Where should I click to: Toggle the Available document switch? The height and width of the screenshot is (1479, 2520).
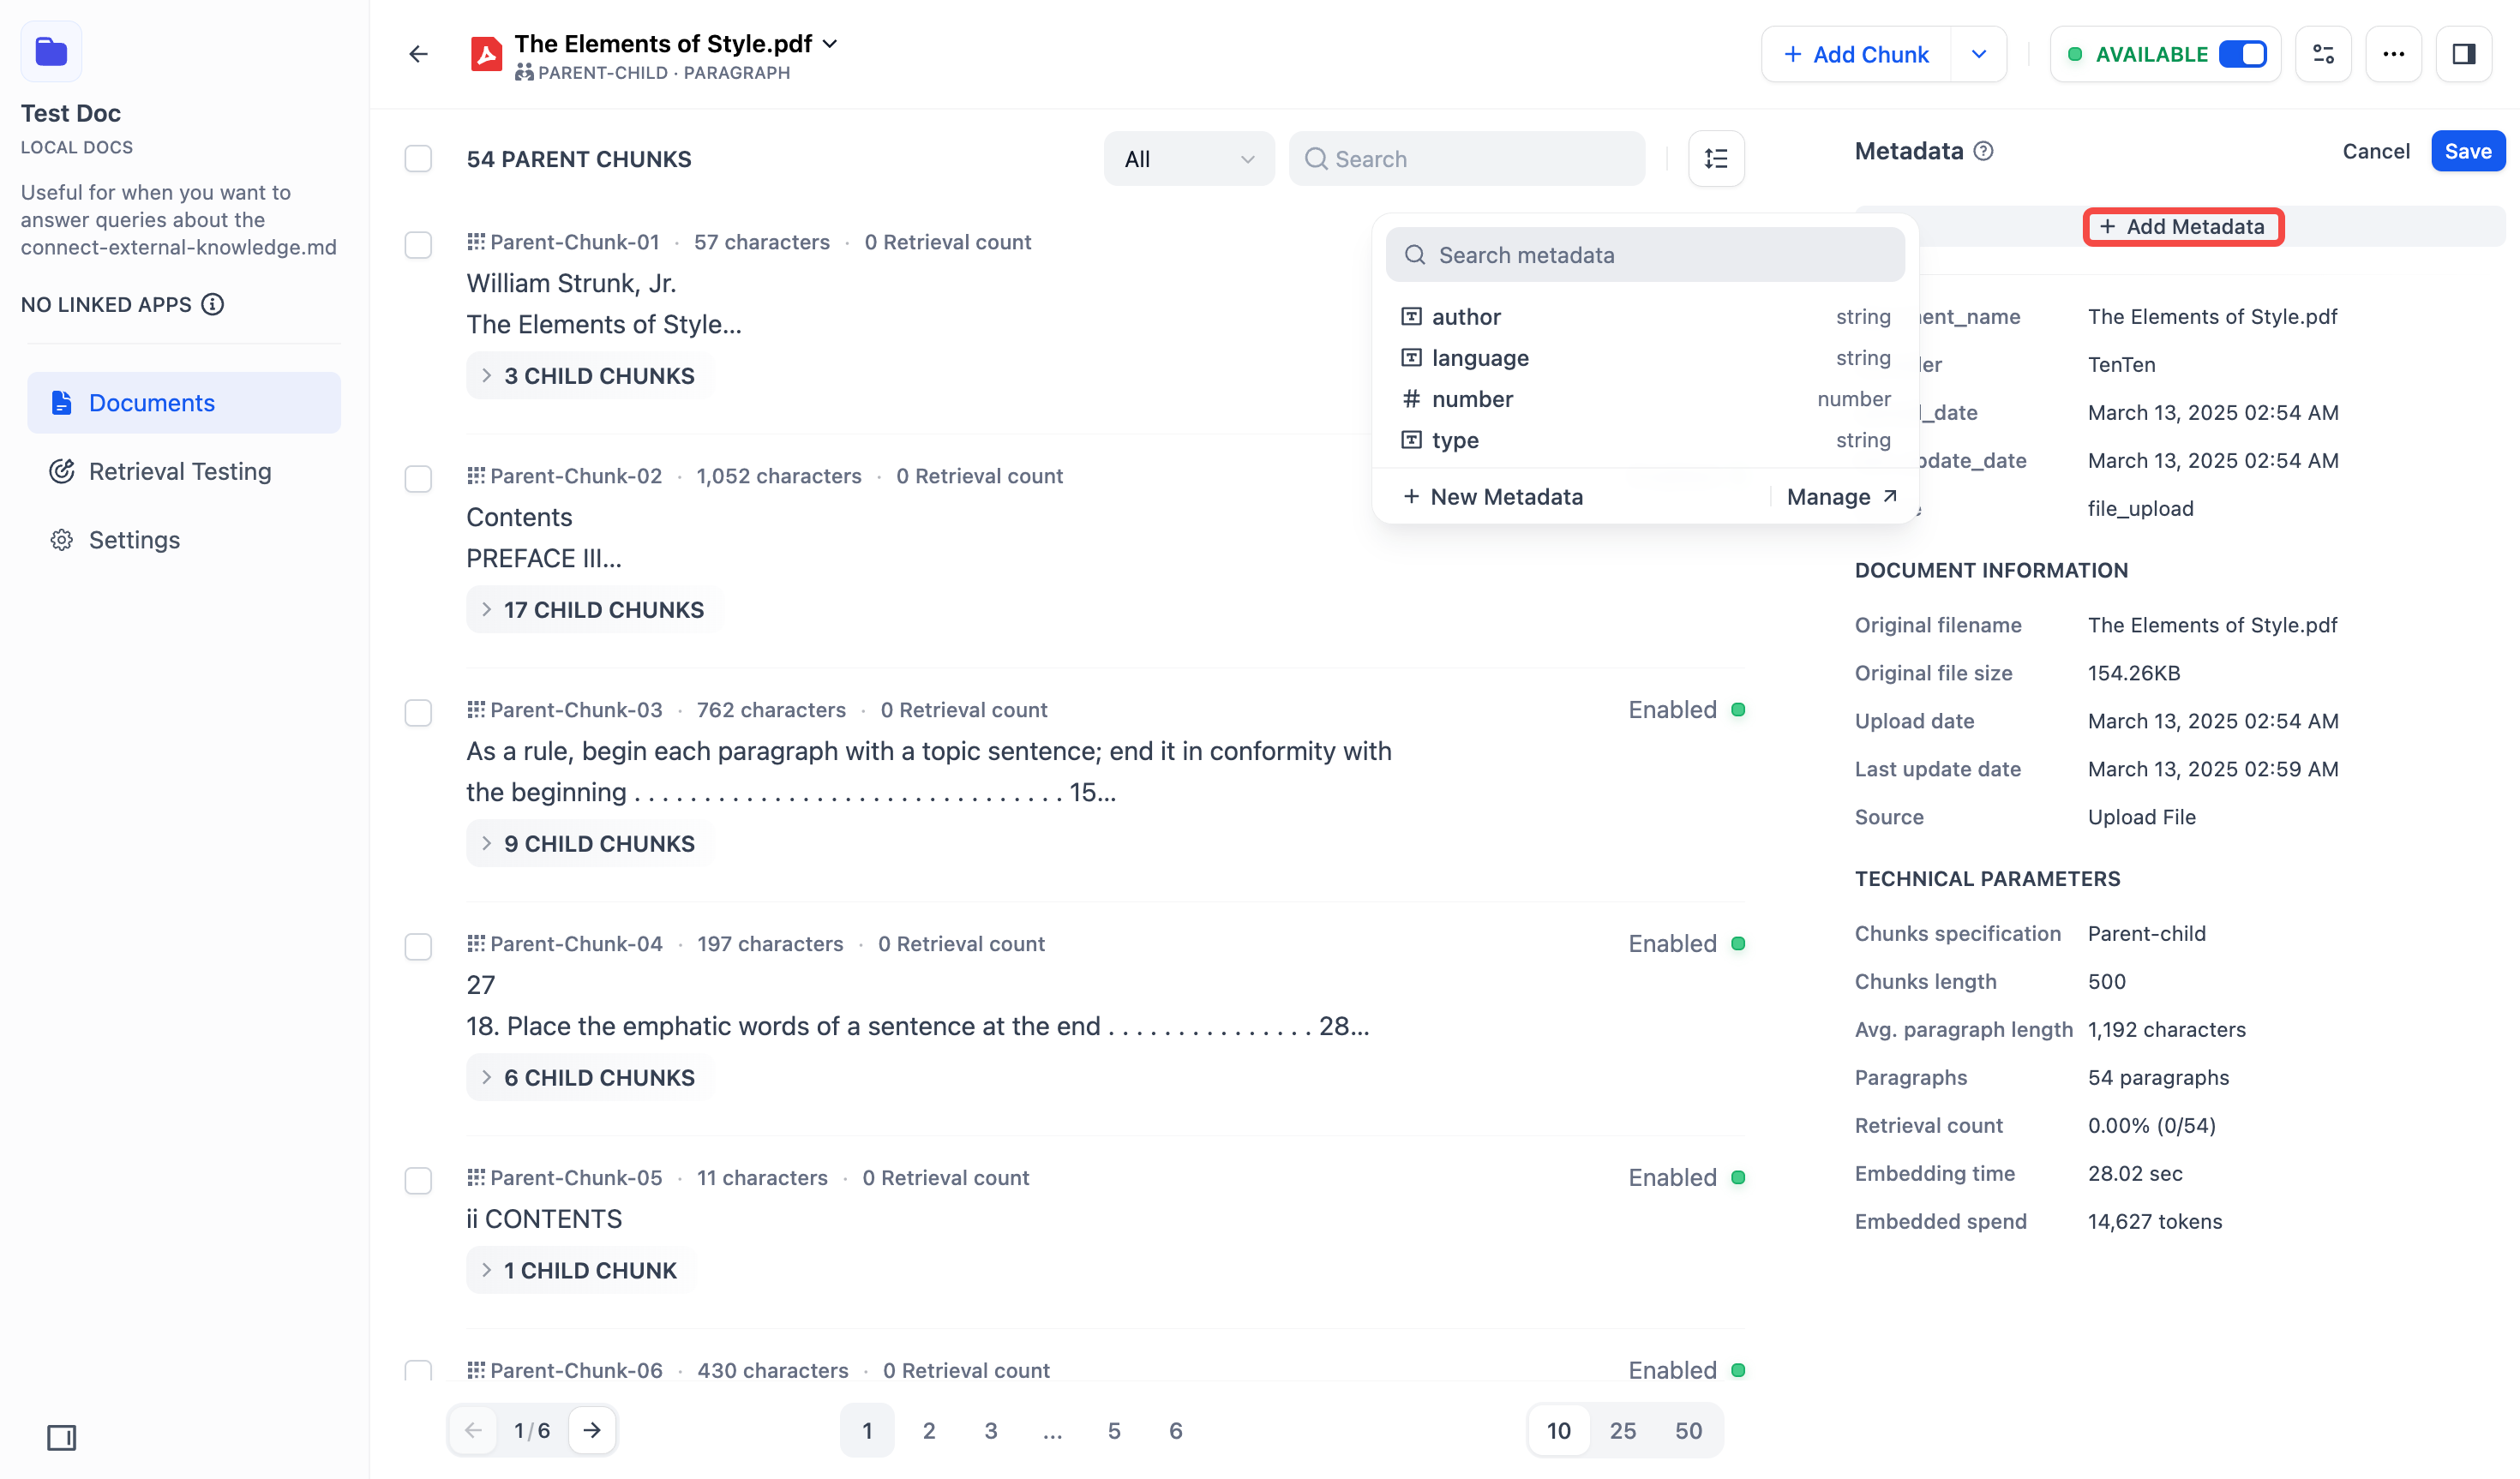[x=2242, y=54]
